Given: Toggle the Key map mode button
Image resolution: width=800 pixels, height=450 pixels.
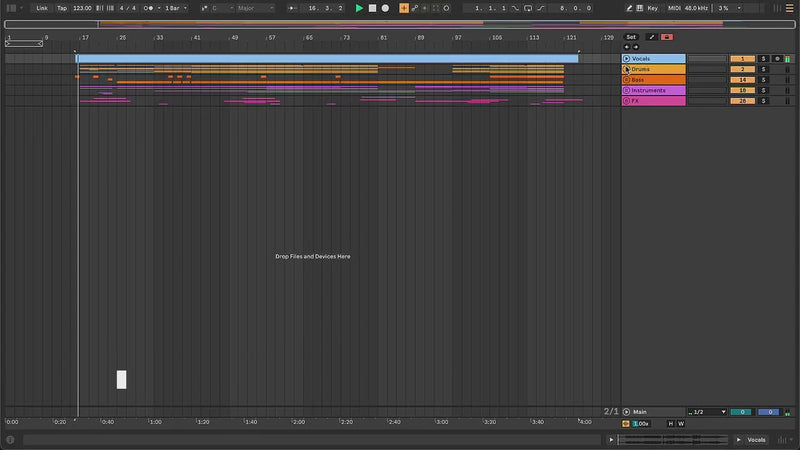Looking at the screenshot, I should (x=653, y=8).
